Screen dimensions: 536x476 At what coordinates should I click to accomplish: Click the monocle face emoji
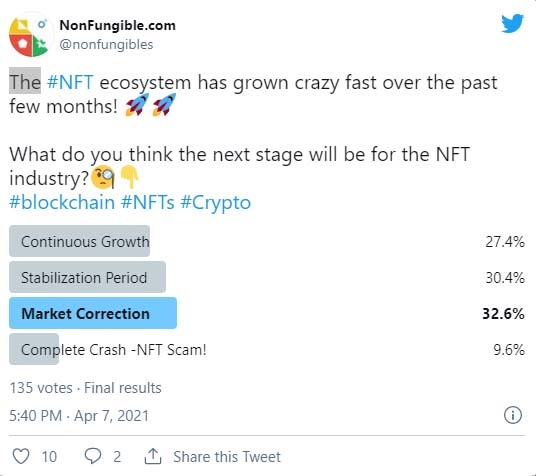[103, 177]
